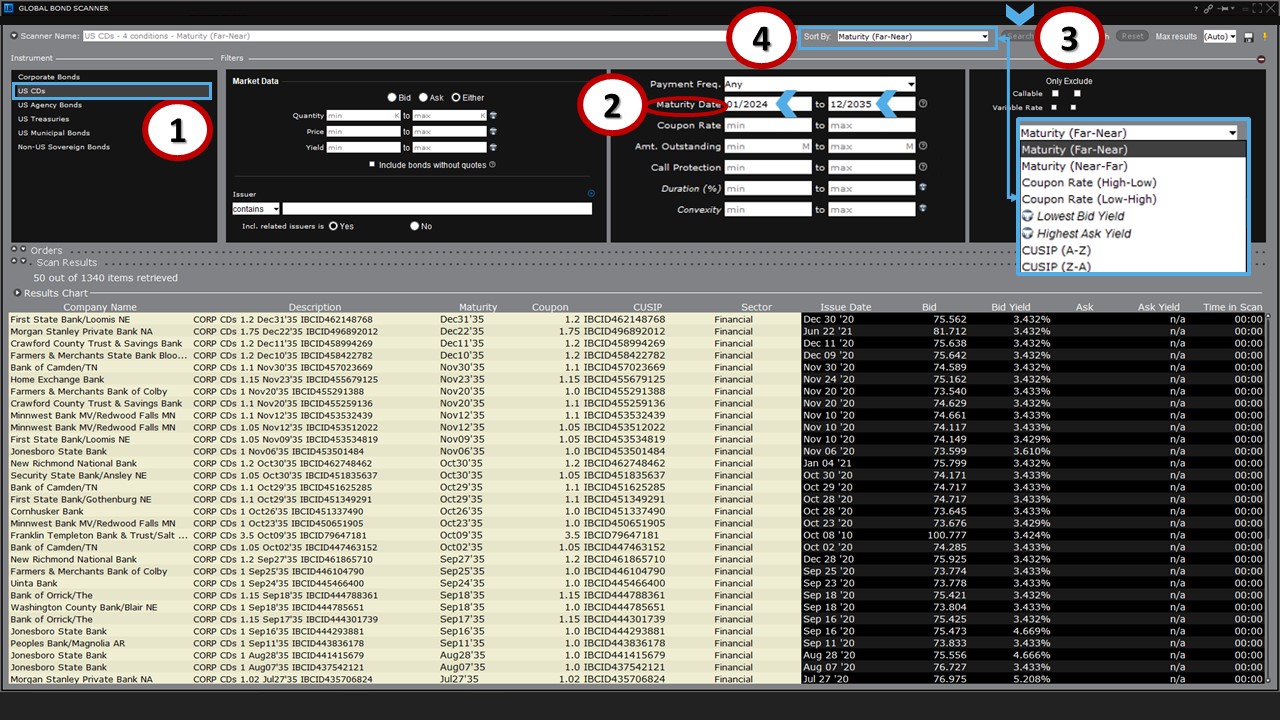
Task: Click the icon beside Quantity max field
Action: tap(494, 116)
